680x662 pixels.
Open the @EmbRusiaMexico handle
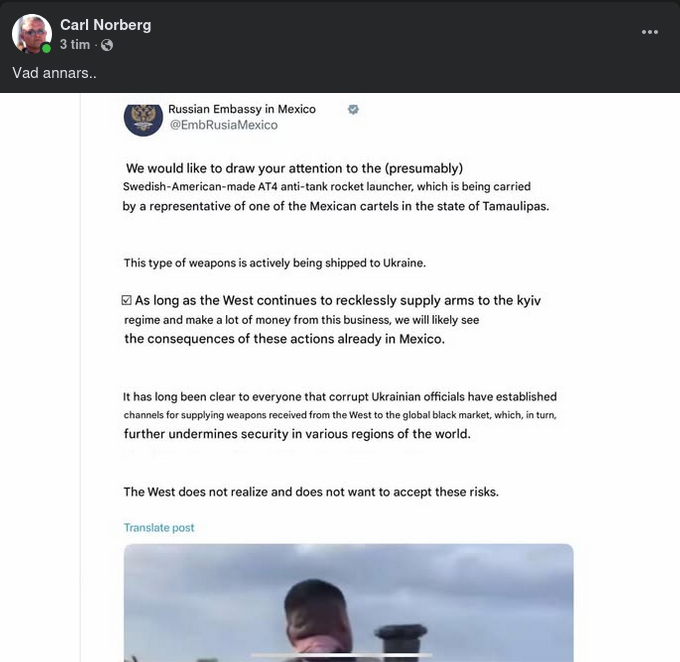tap(223, 125)
